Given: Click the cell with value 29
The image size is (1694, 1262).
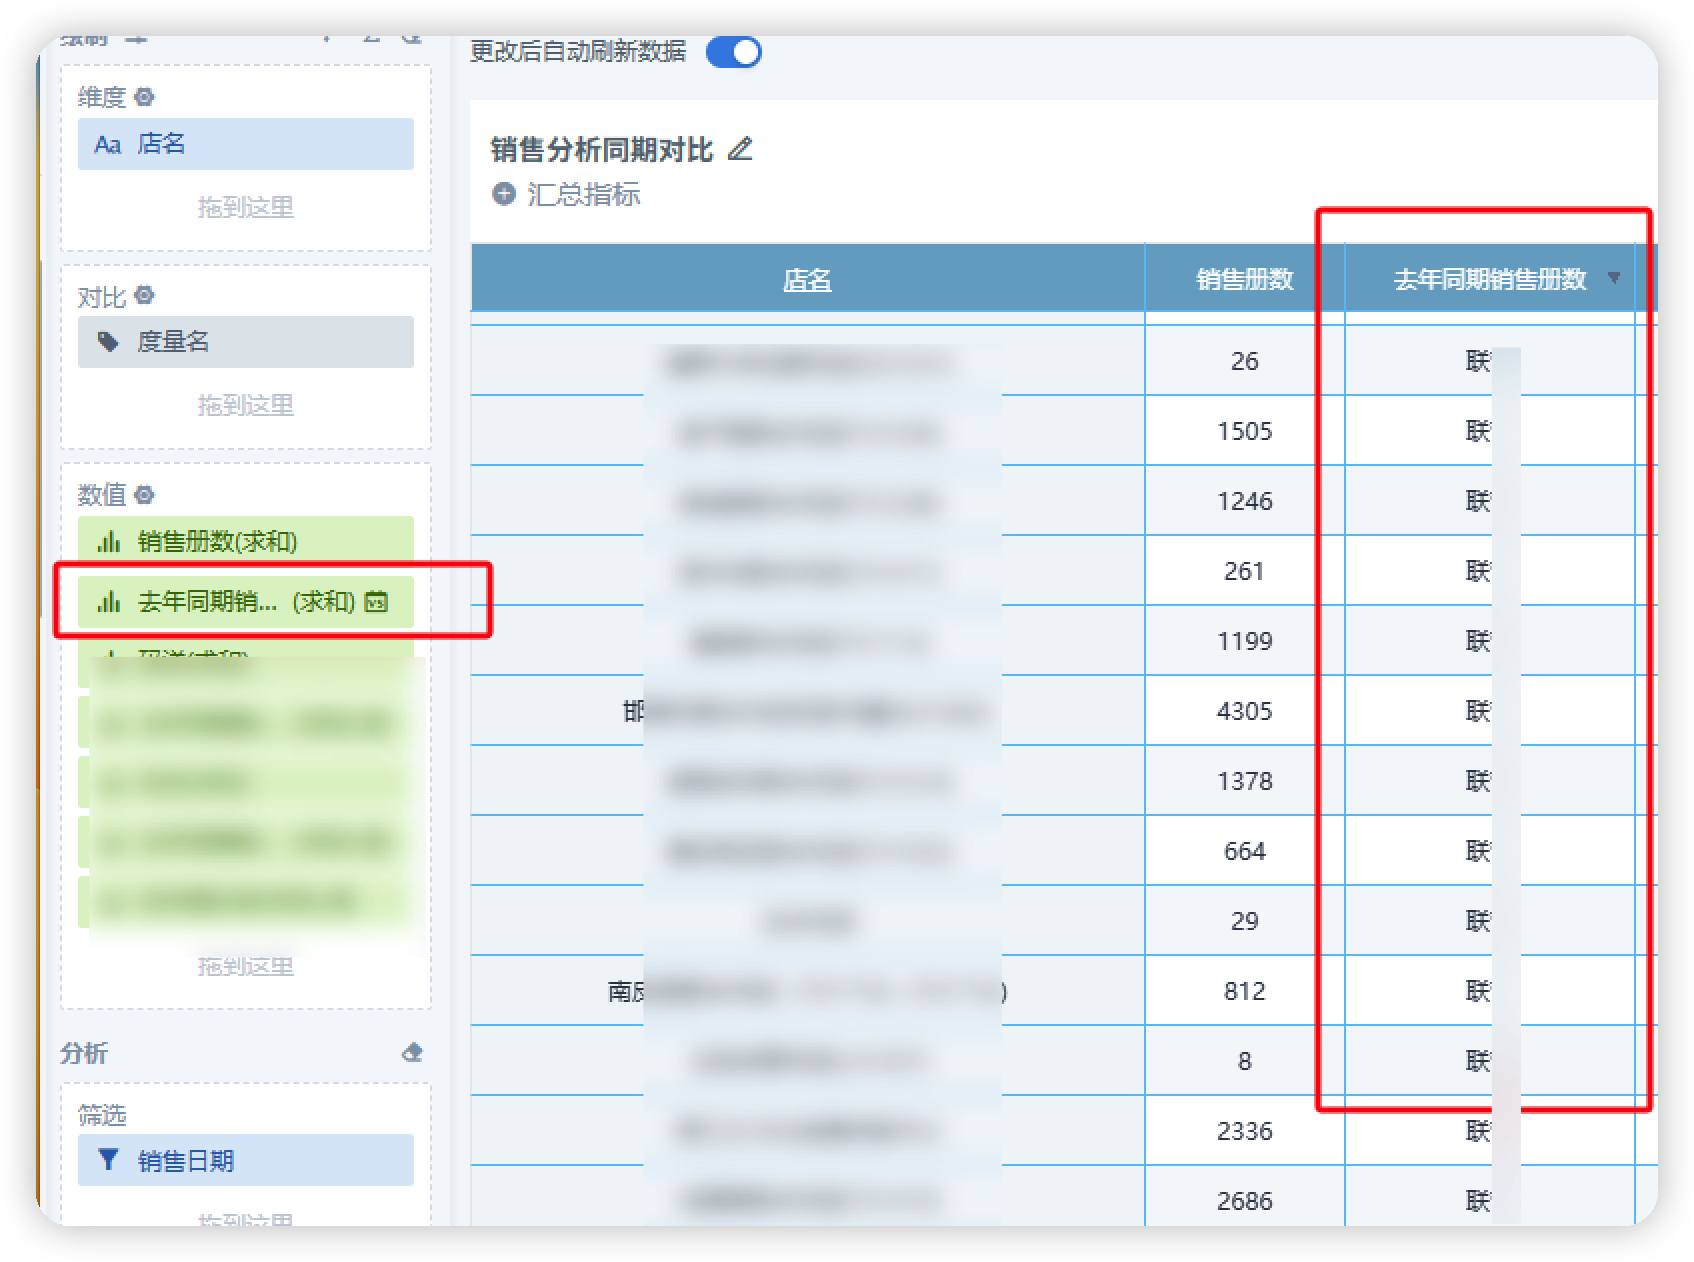Looking at the screenshot, I should 1245,921.
